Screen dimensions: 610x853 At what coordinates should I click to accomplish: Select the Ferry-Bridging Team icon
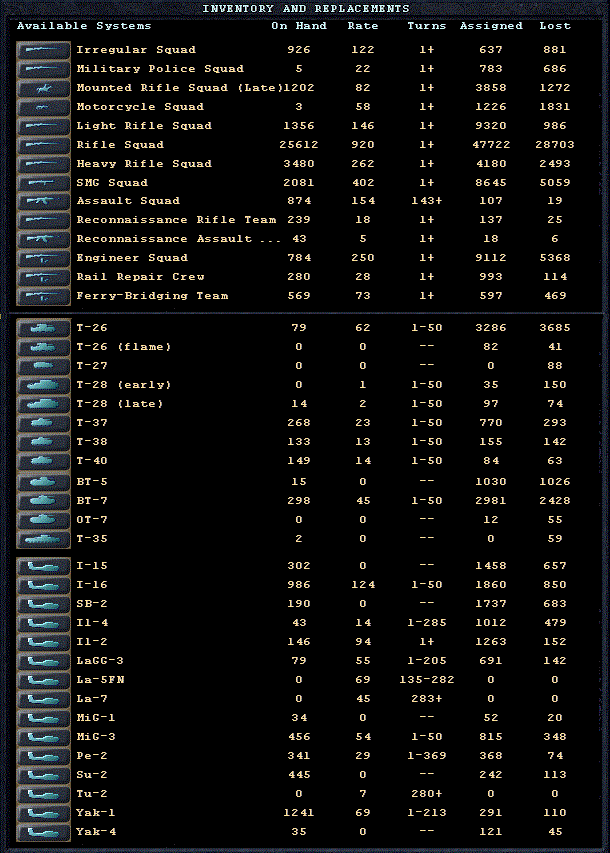[44, 296]
